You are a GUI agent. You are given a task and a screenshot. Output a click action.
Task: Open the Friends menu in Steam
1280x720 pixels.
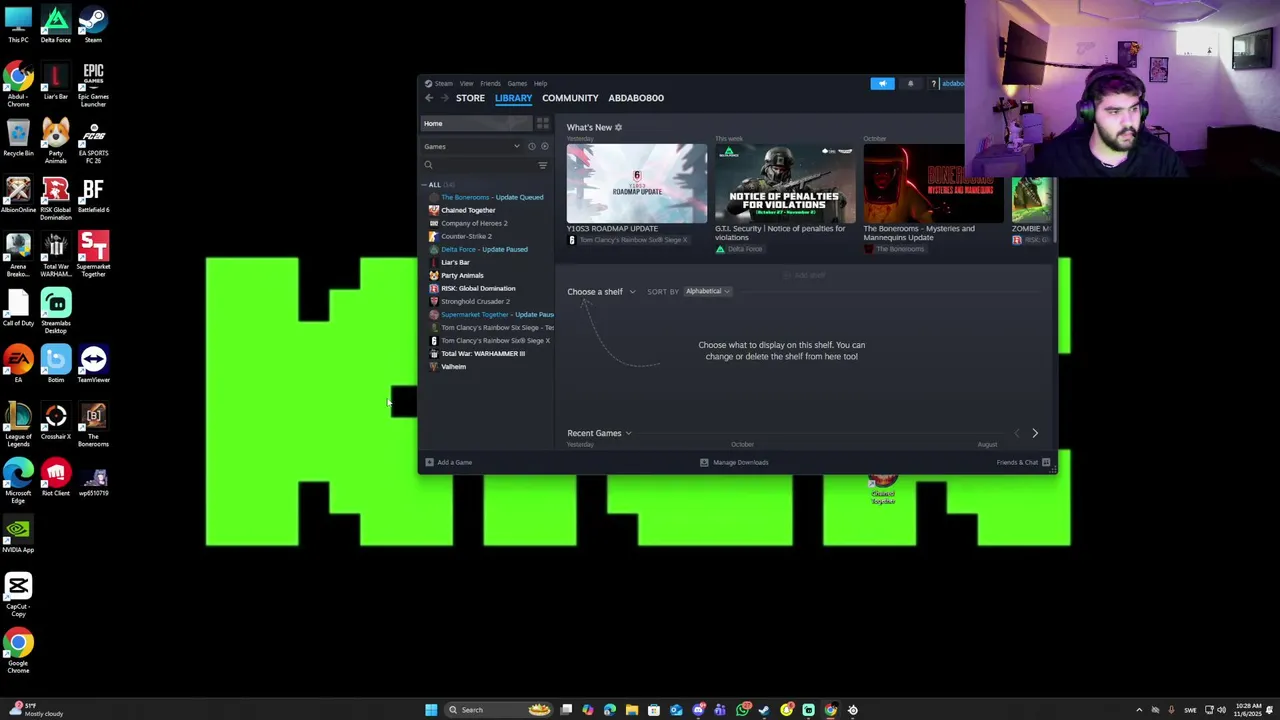point(490,84)
